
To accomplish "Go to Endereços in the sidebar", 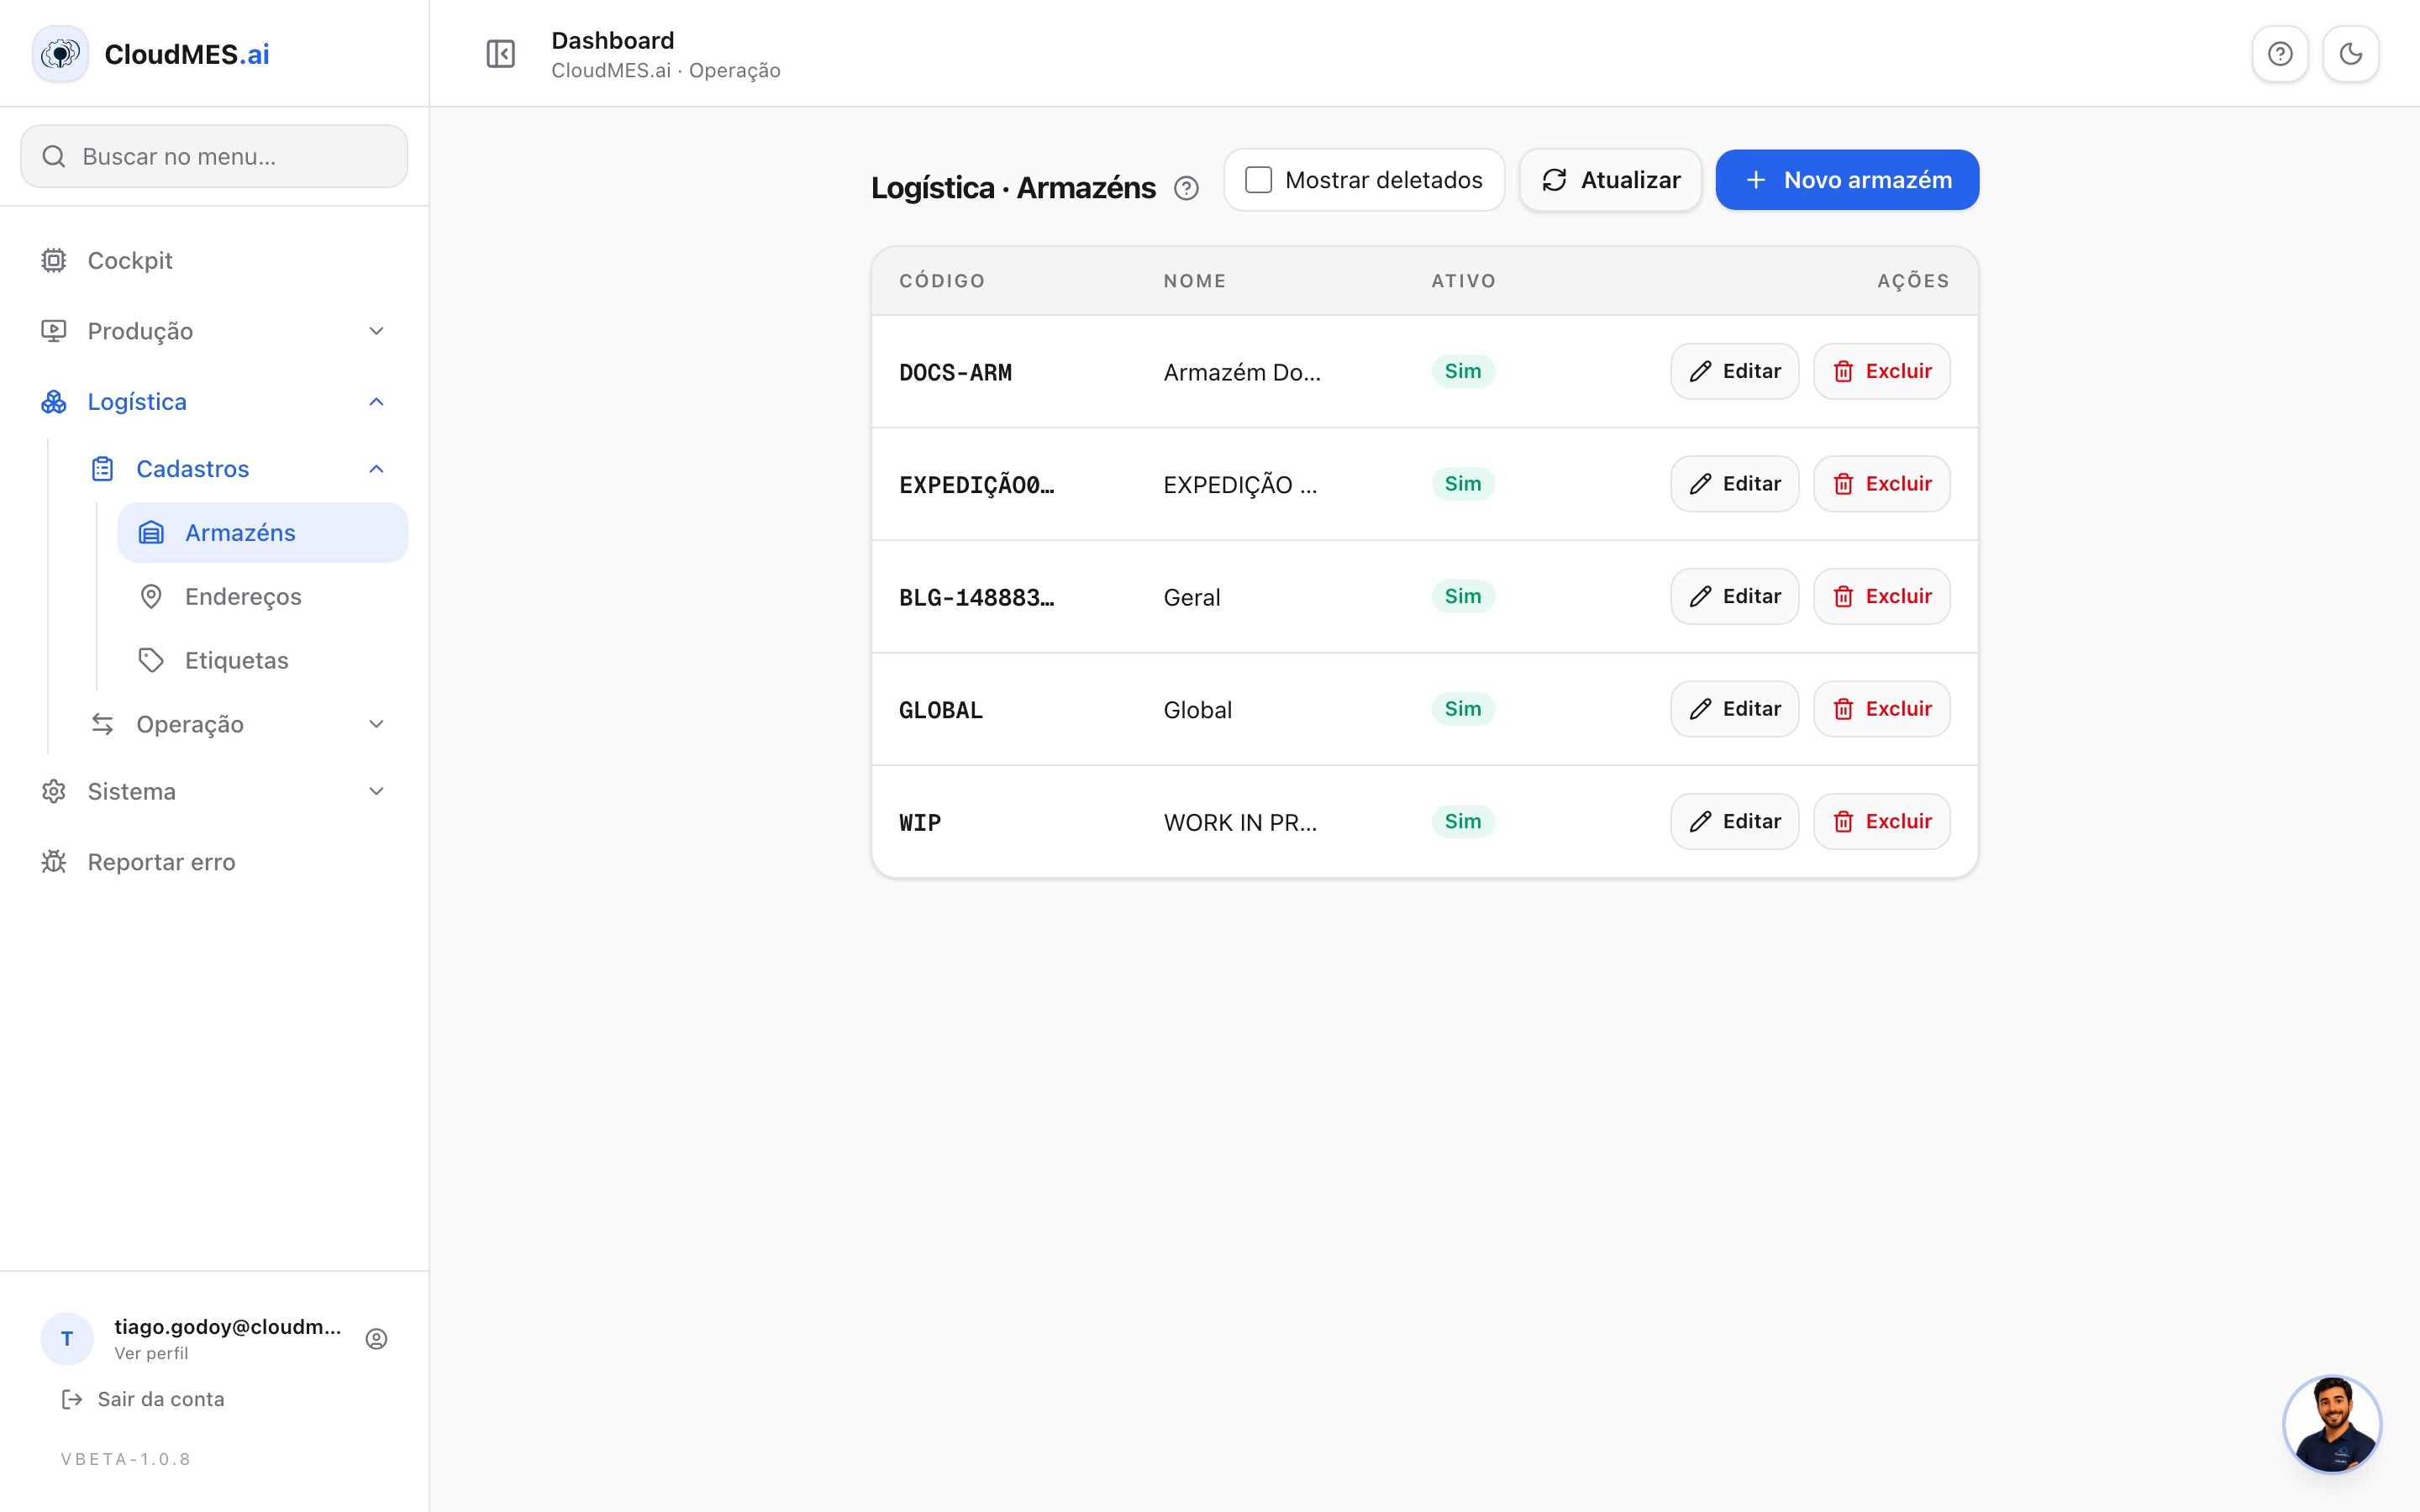I will pos(262,597).
